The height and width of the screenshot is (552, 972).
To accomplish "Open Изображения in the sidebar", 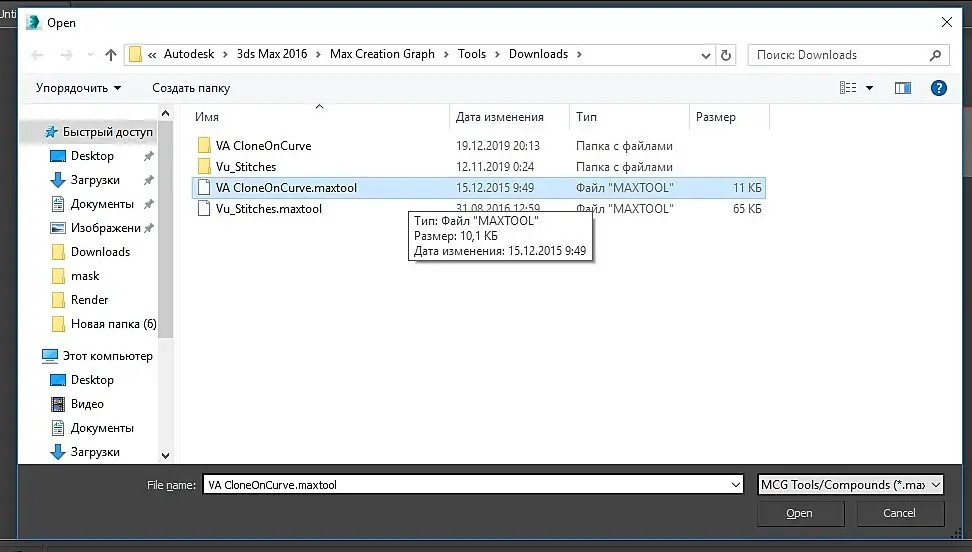I will click(105, 228).
